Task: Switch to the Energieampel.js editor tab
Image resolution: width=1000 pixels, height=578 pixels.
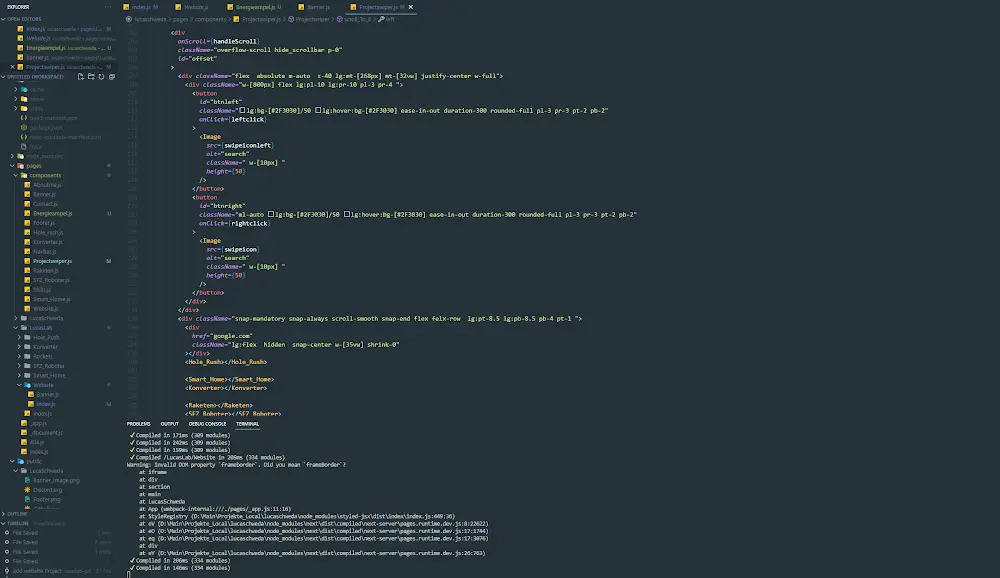Action: click(240, 7)
